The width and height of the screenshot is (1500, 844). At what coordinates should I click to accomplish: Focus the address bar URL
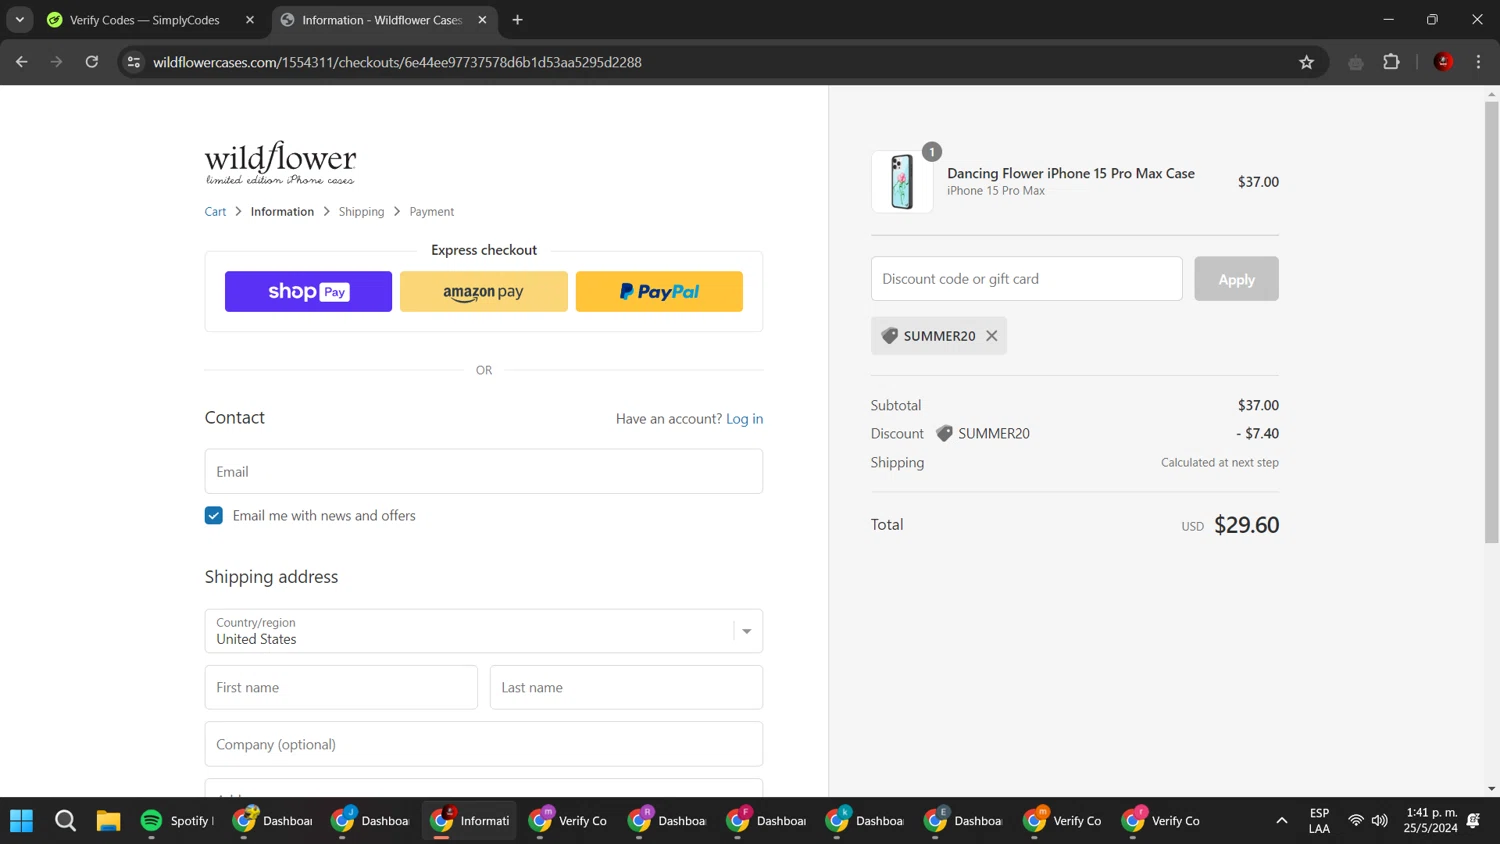click(397, 62)
